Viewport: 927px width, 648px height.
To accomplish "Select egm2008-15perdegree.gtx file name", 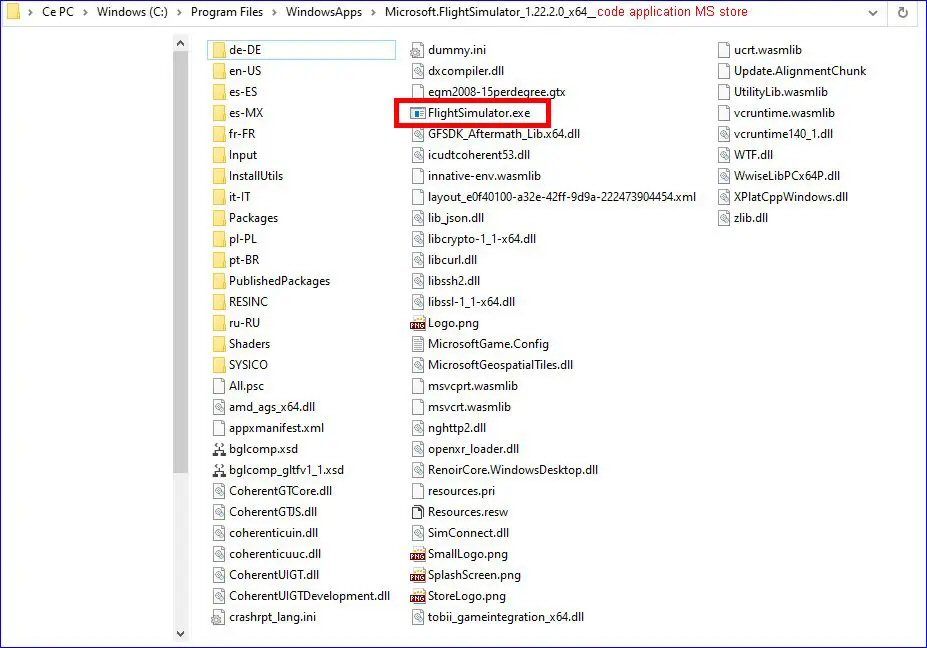I will (496, 92).
